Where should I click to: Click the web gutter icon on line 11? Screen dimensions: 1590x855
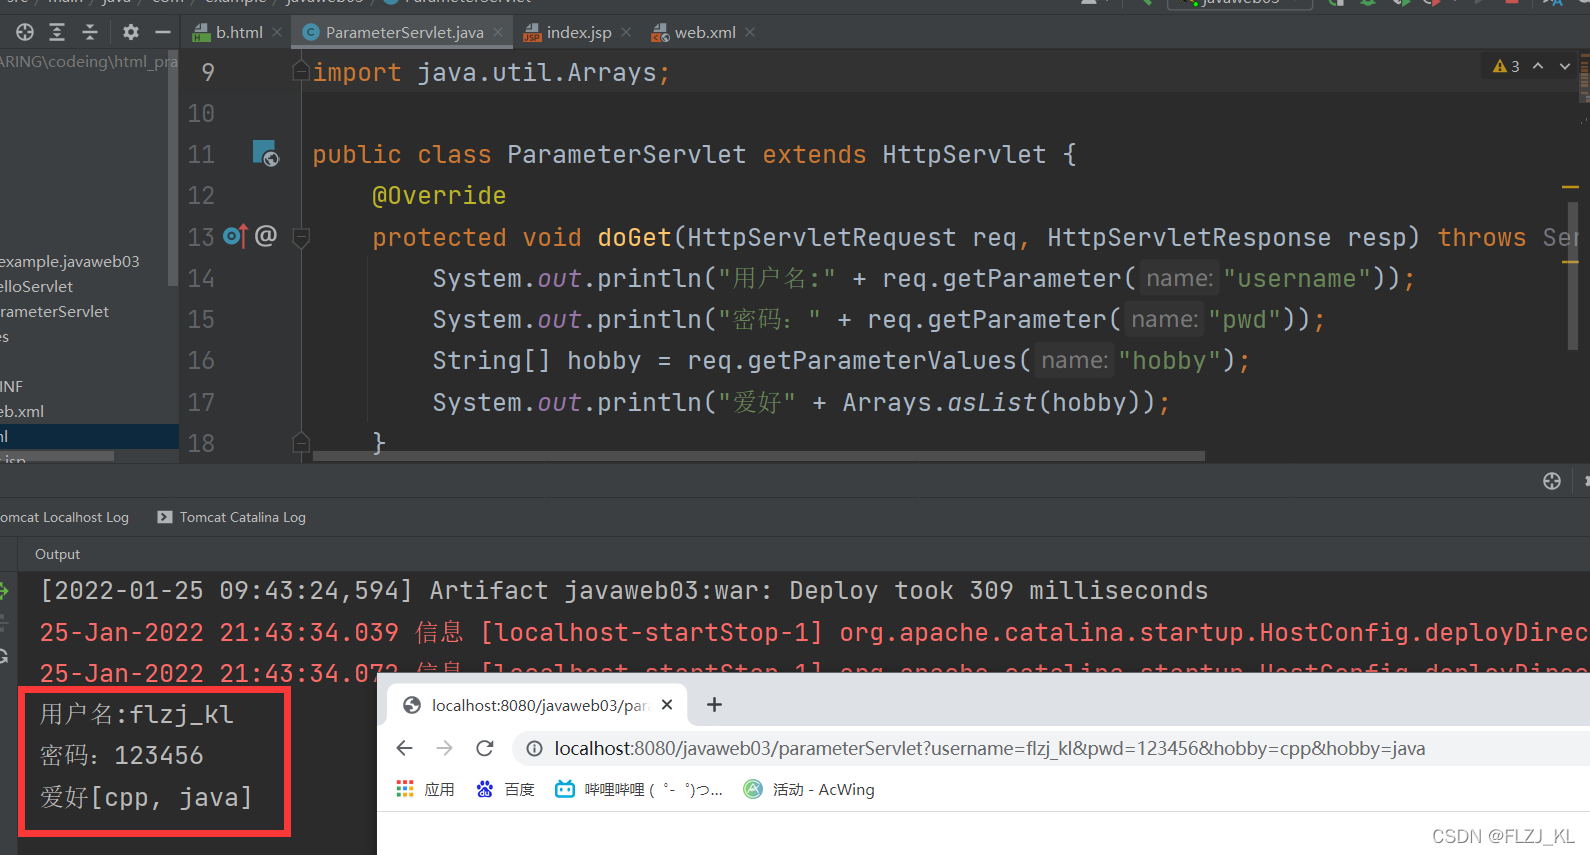pos(265,153)
